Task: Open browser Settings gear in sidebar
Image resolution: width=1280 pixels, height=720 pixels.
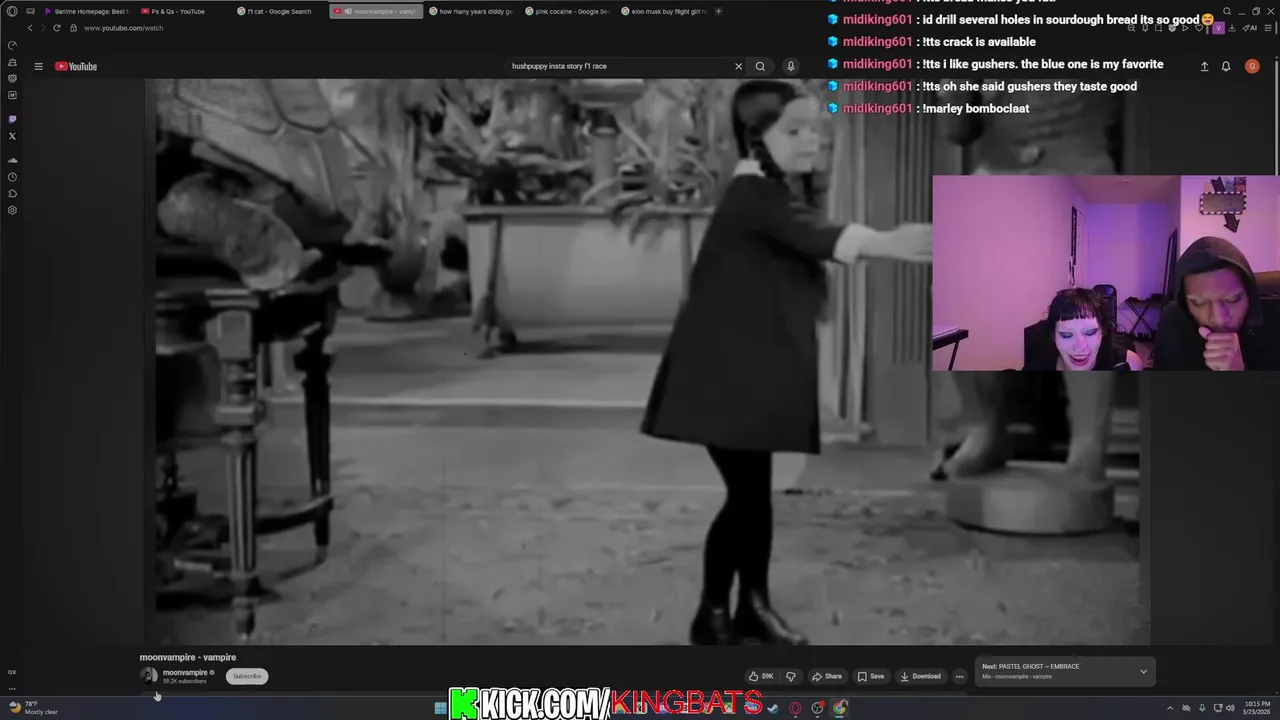Action: pos(12,211)
